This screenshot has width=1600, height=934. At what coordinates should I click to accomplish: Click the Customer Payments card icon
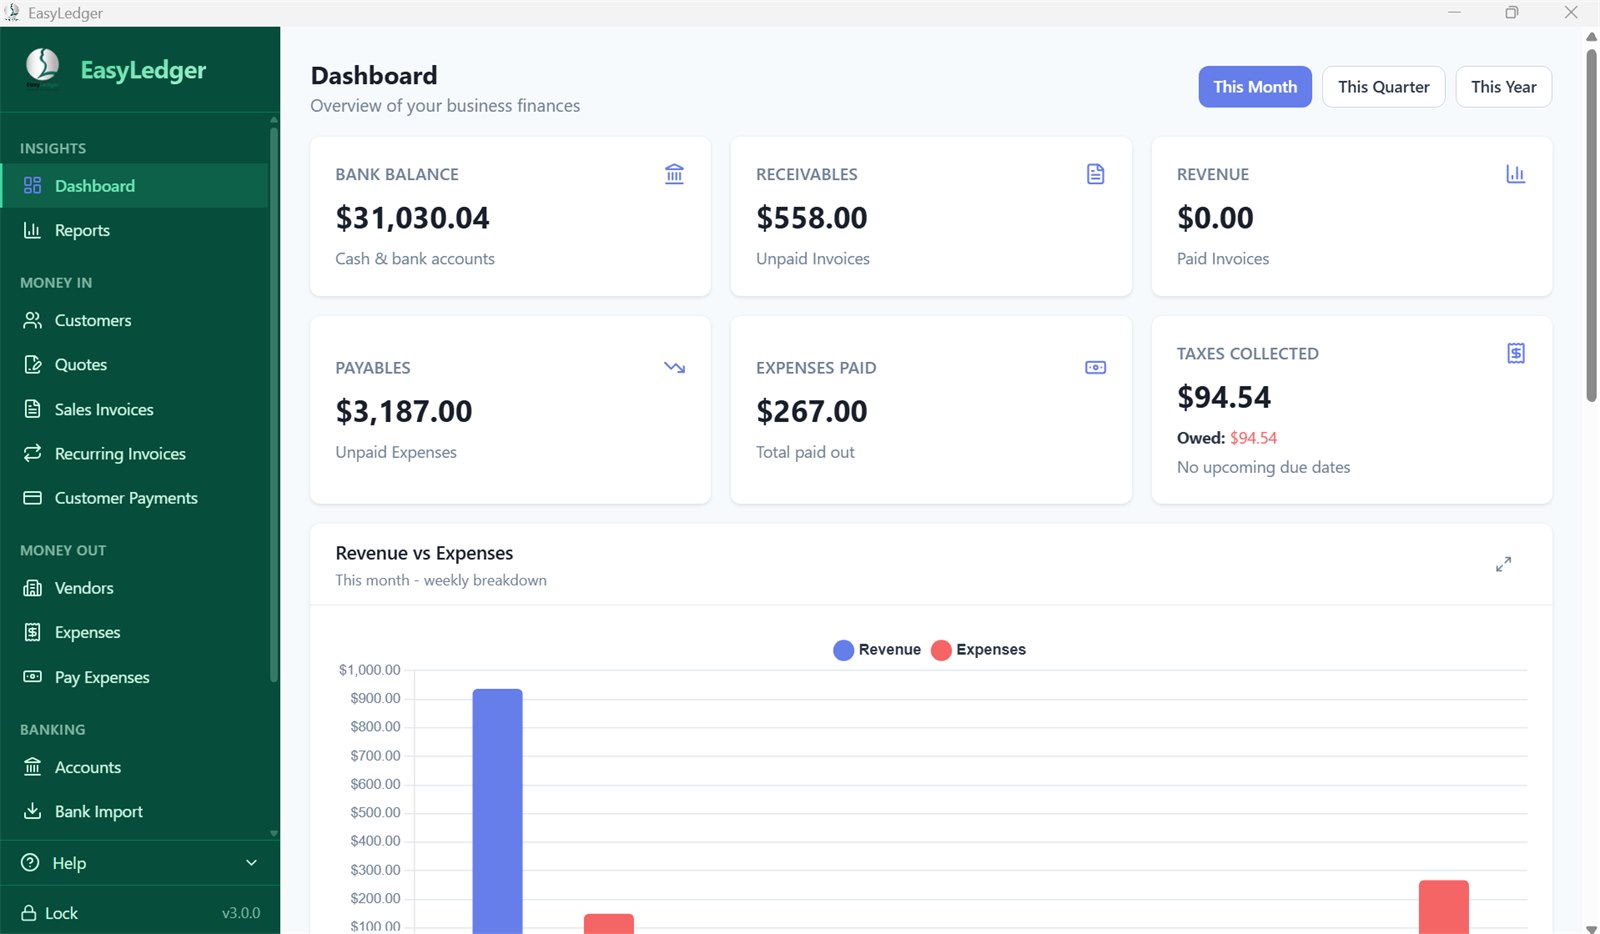pyautogui.click(x=33, y=498)
